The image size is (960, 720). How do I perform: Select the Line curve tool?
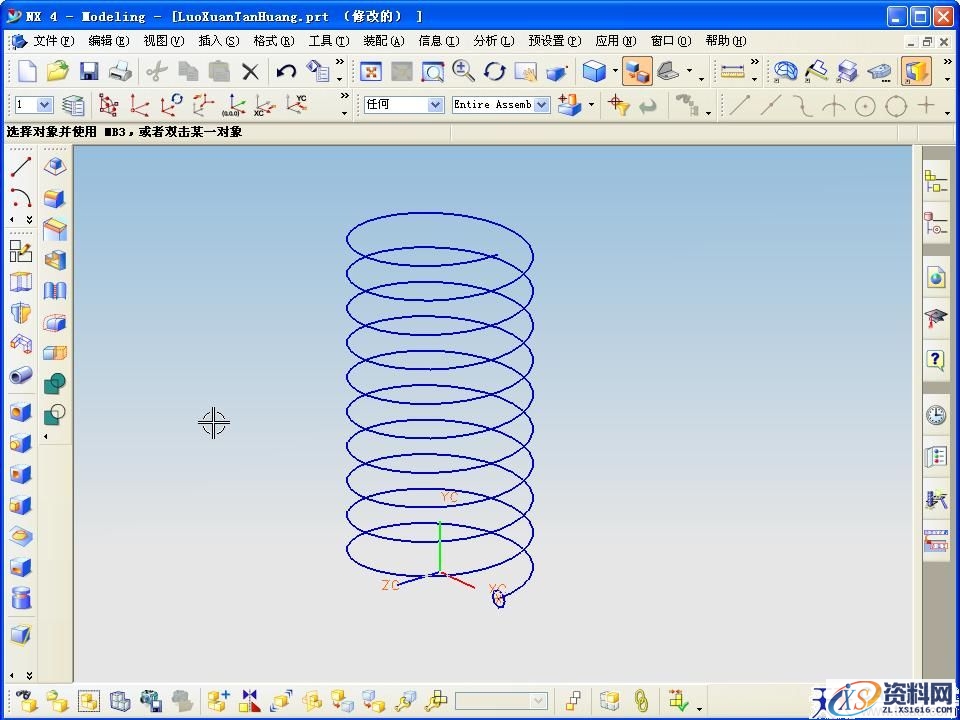21,167
